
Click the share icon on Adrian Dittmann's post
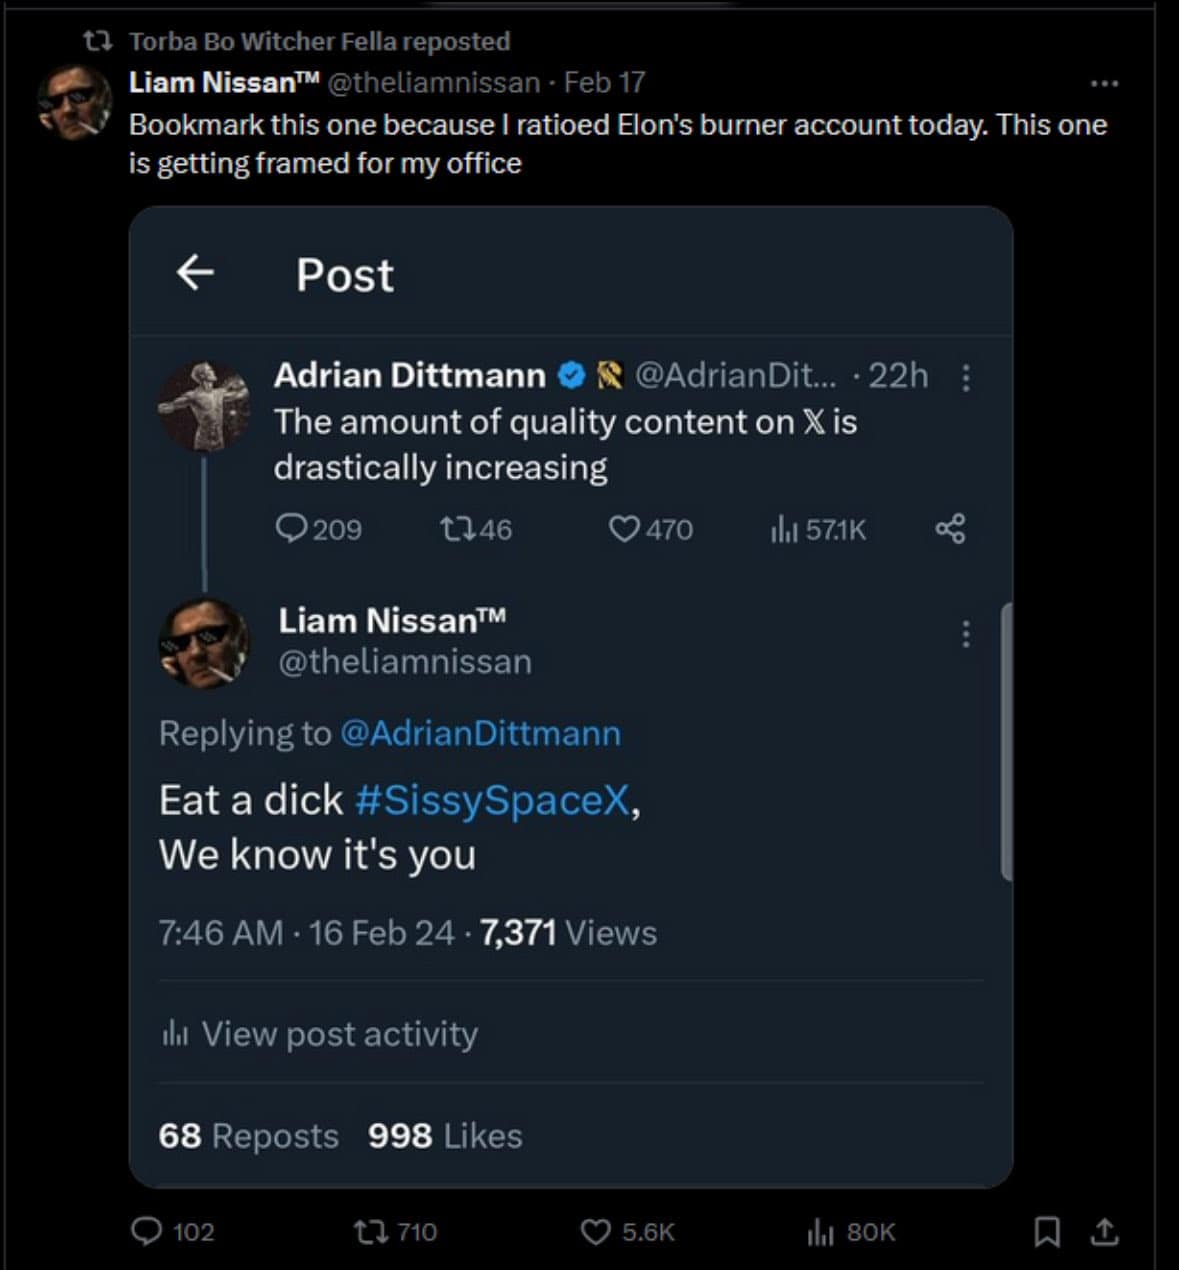(x=950, y=530)
